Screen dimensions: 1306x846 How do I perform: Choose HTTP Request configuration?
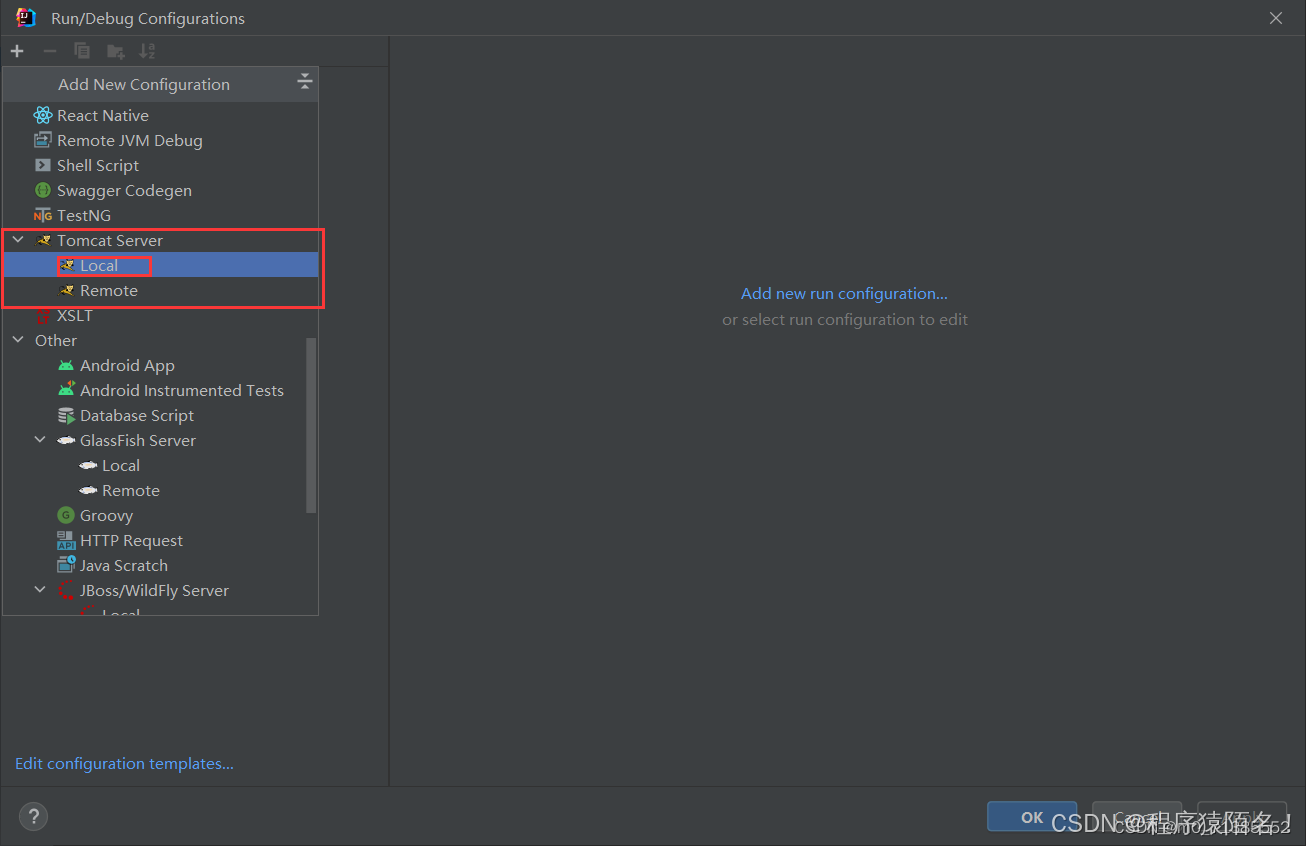[x=154, y=540]
